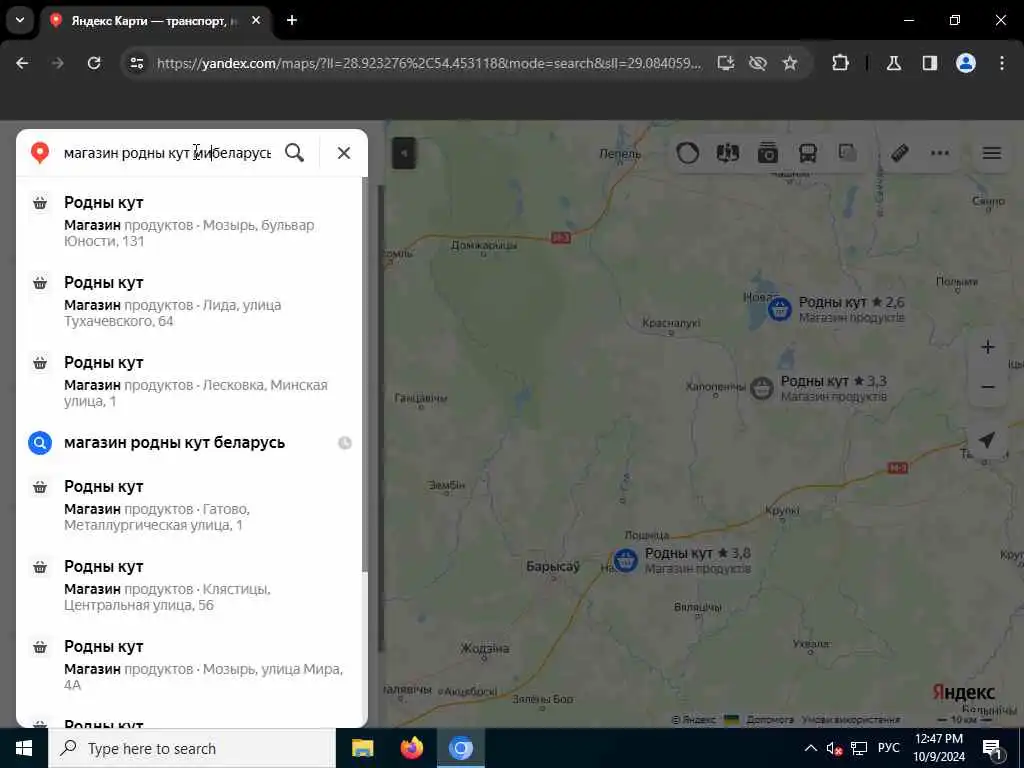Show public transport bus icon

click(x=808, y=153)
